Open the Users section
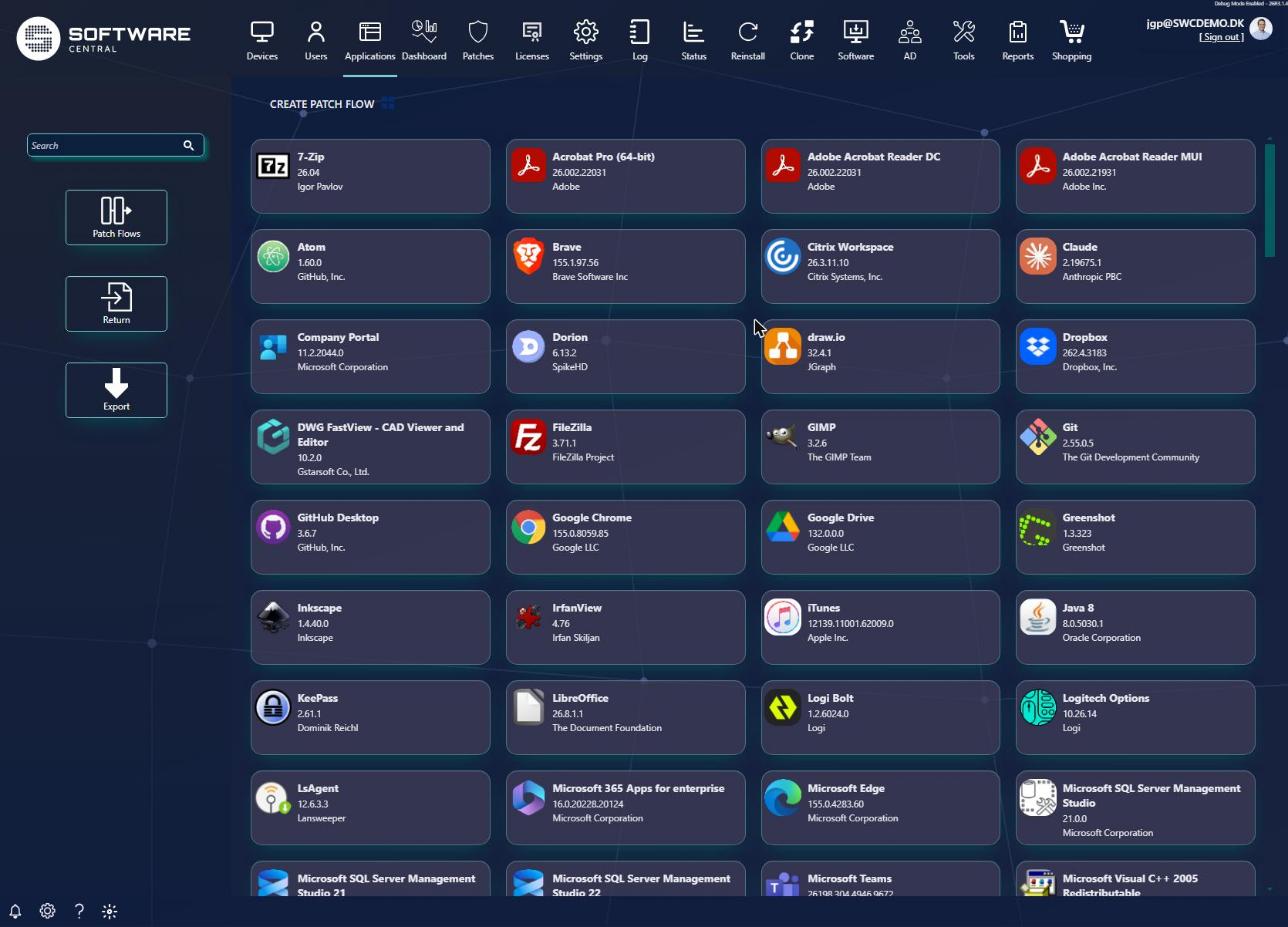The image size is (1288, 927). 316,41
